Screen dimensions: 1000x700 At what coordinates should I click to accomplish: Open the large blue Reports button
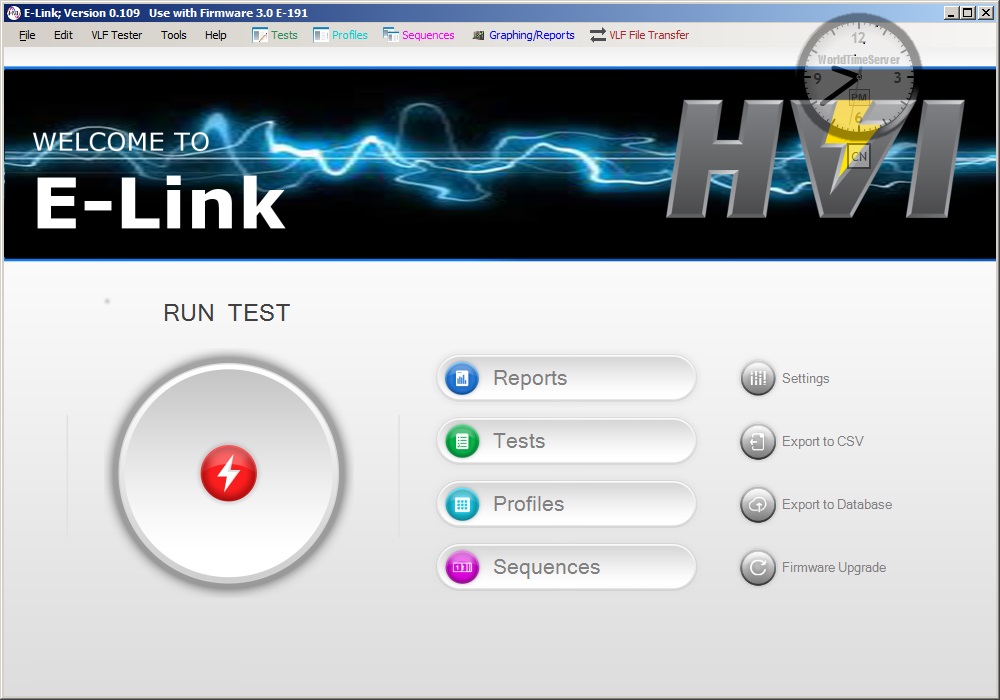pyautogui.click(x=566, y=378)
